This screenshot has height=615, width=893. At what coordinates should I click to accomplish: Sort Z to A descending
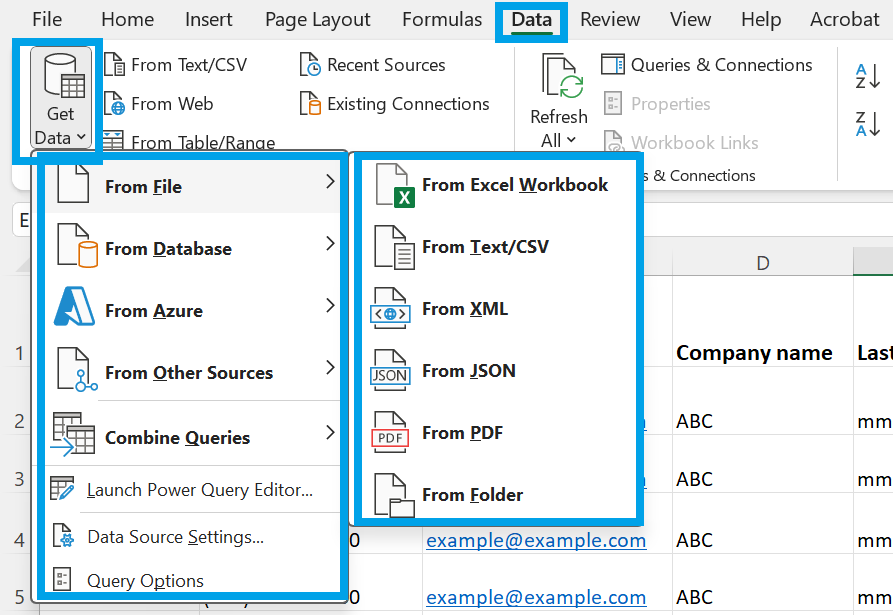pos(867,124)
